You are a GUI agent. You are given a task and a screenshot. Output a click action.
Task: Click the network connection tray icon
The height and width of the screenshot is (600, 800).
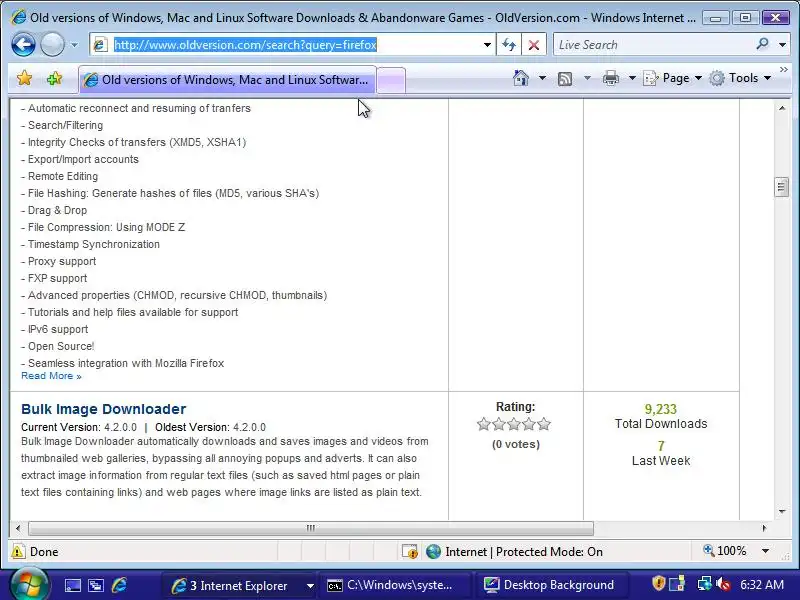(x=705, y=584)
